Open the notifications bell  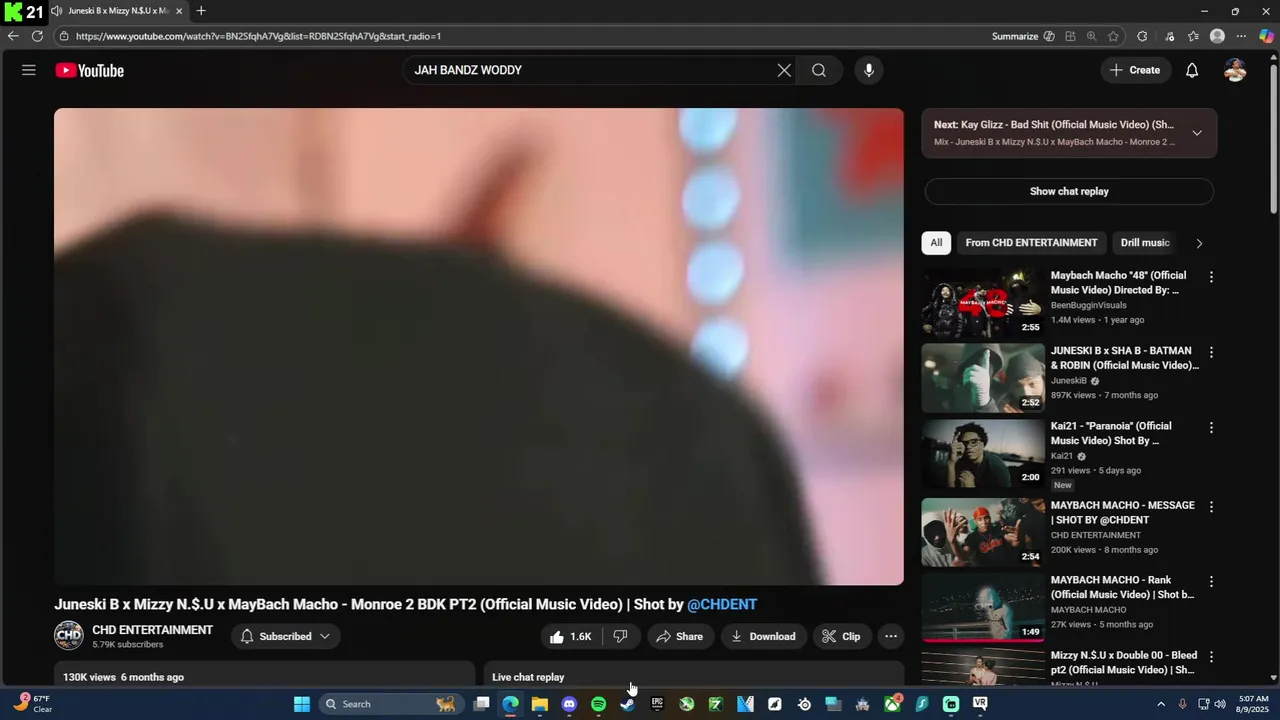tap(1192, 70)
